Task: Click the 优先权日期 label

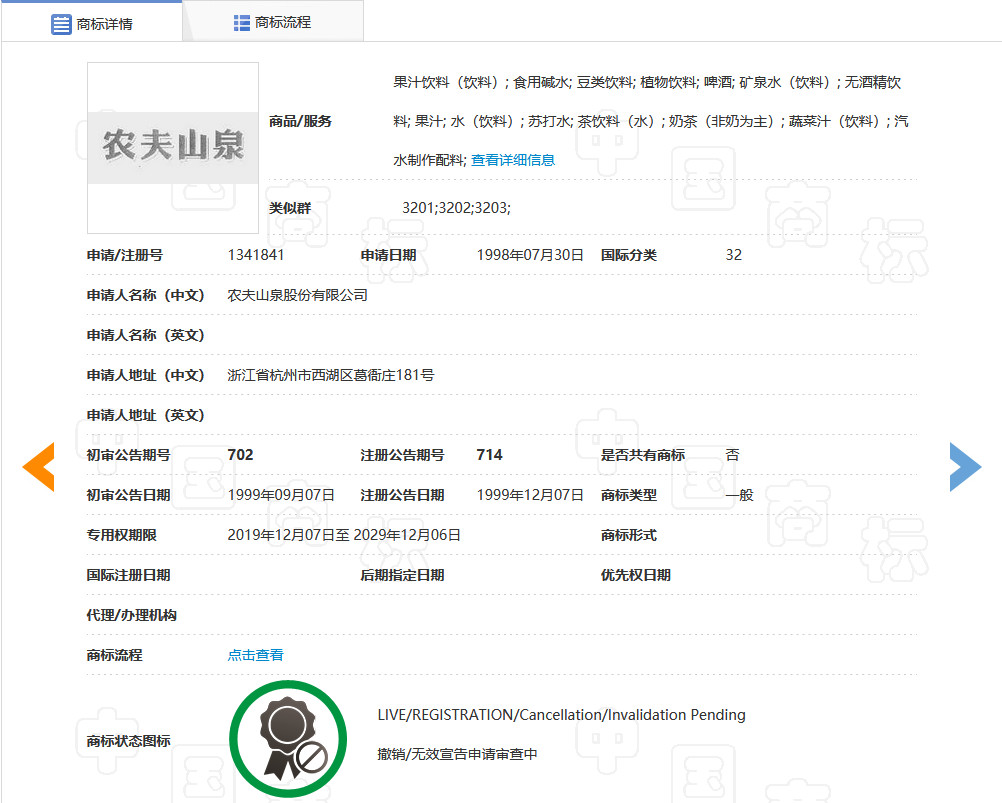Action: pos(636,575)
